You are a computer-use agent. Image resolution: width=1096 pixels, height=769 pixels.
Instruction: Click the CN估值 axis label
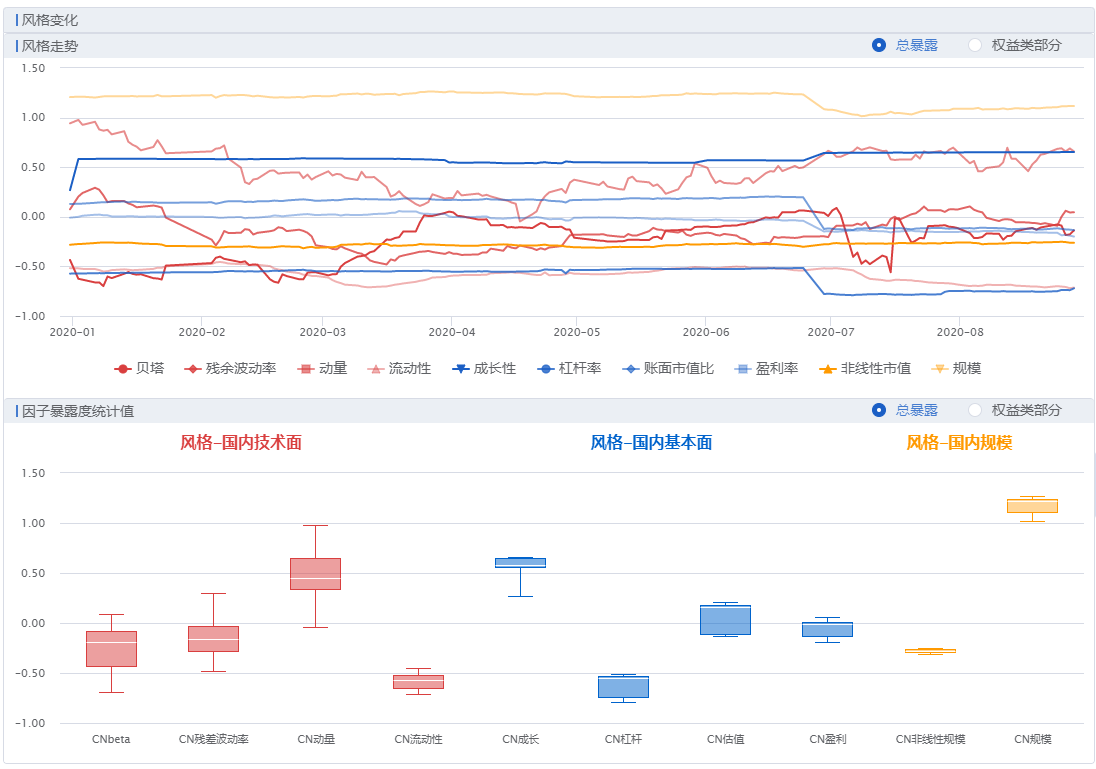point(725,739)
